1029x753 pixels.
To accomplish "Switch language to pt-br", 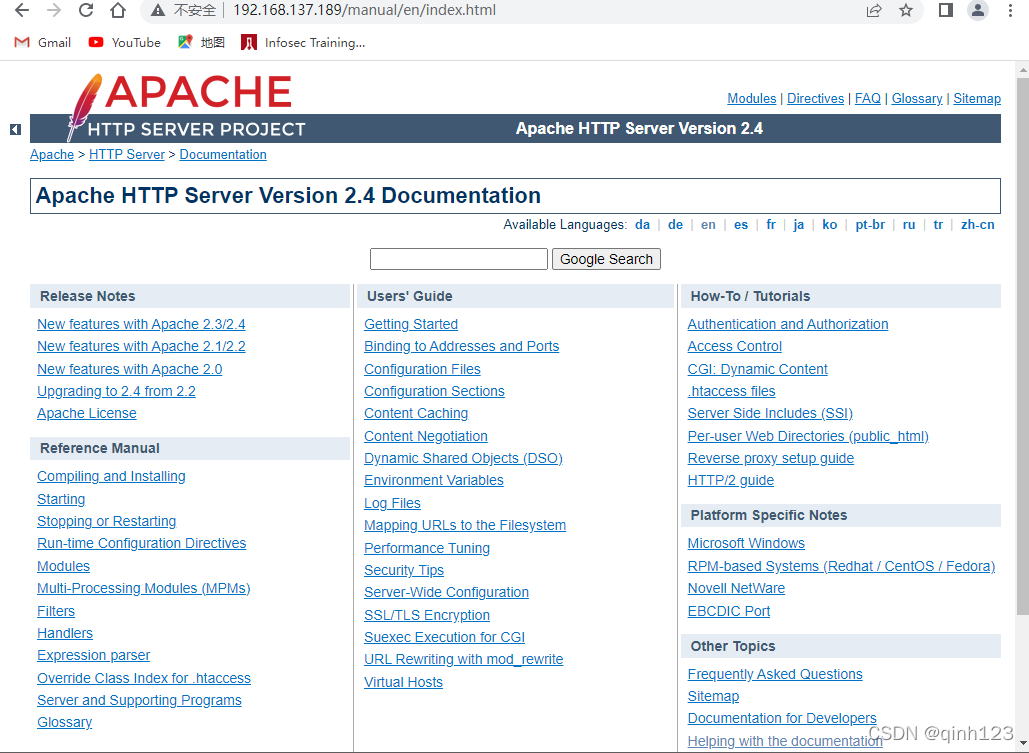I will pos(870,225).
